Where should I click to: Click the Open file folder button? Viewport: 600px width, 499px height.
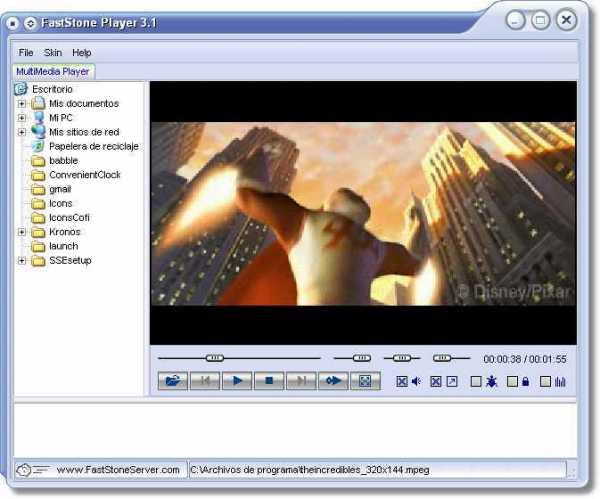[x=172, y=381]
